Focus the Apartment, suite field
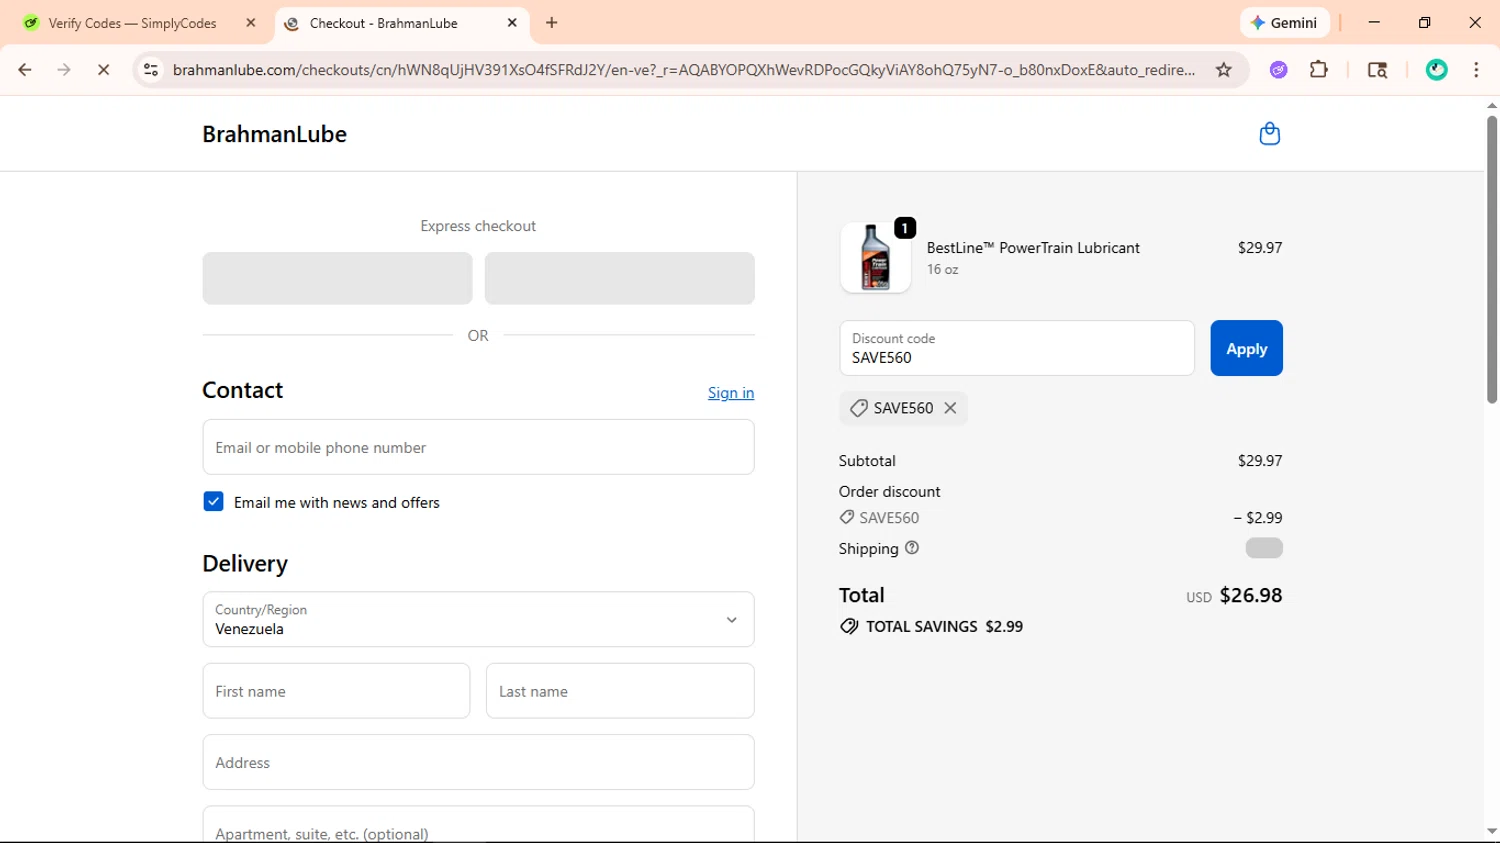The width and height of the screenshot is (1500, 843). tap(478, 825)
